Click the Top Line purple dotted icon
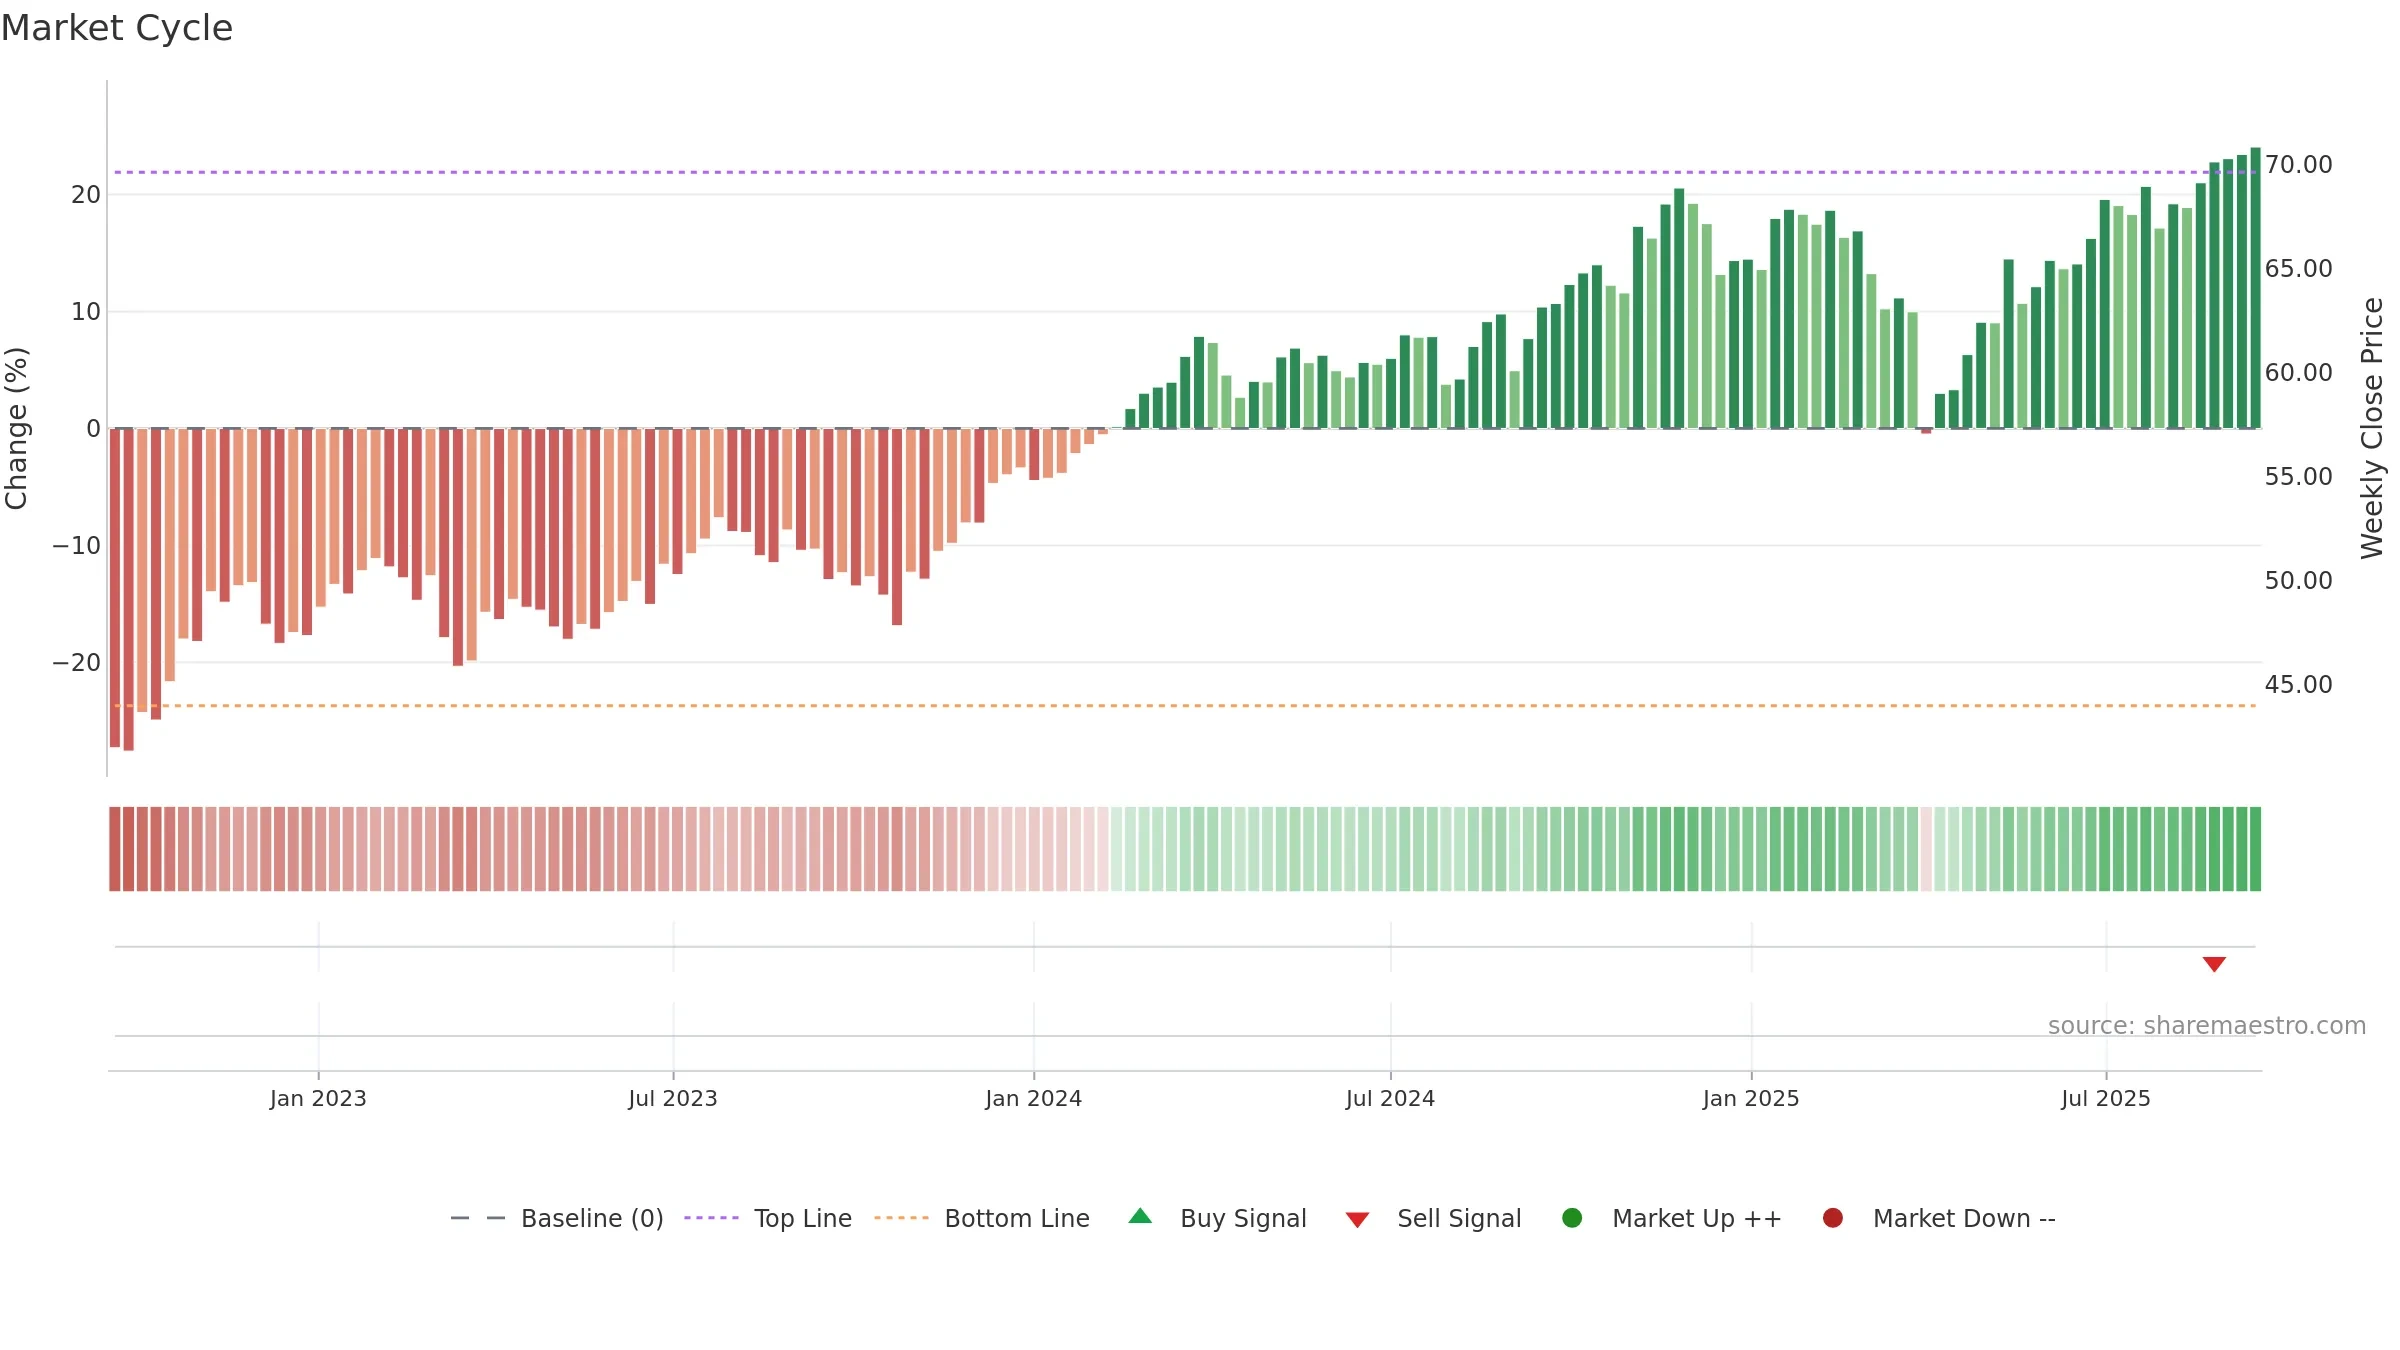This screenshot has height=1350, width=2400. click(711, 1218)
